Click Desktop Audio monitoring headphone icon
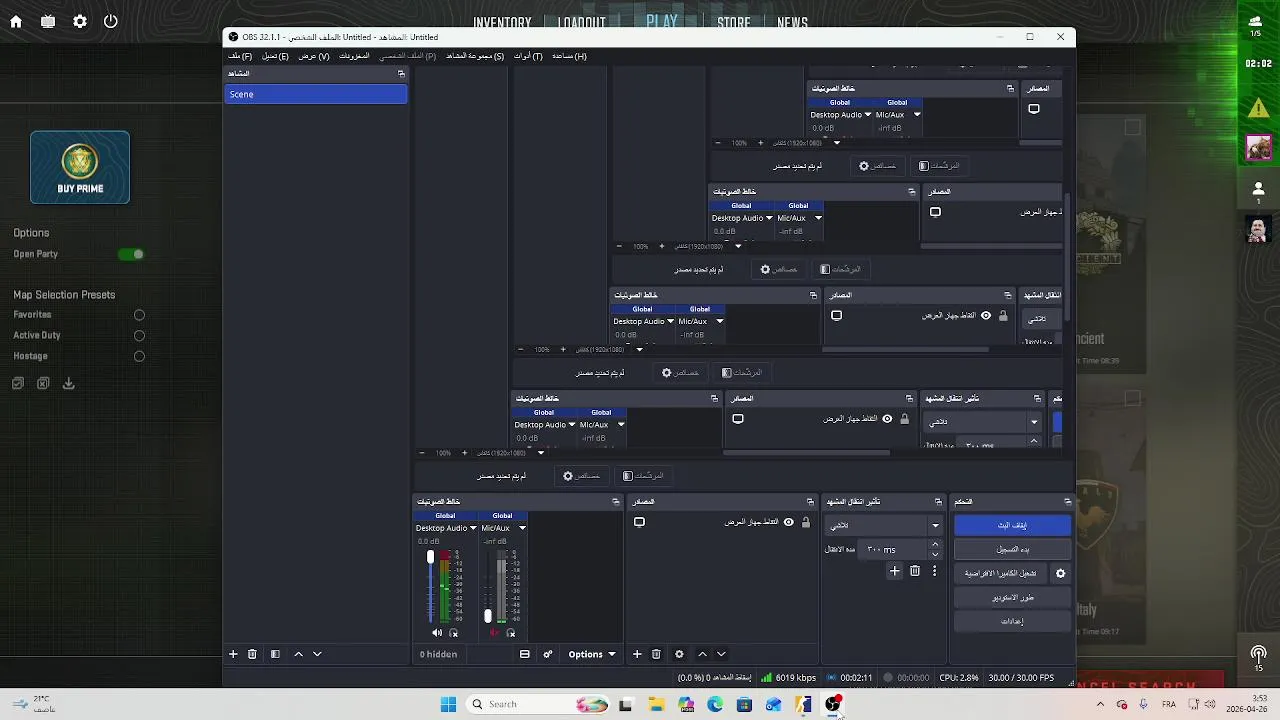This screenshot has height=720, width=1280. pyautogui.click(x=454, y=633)
